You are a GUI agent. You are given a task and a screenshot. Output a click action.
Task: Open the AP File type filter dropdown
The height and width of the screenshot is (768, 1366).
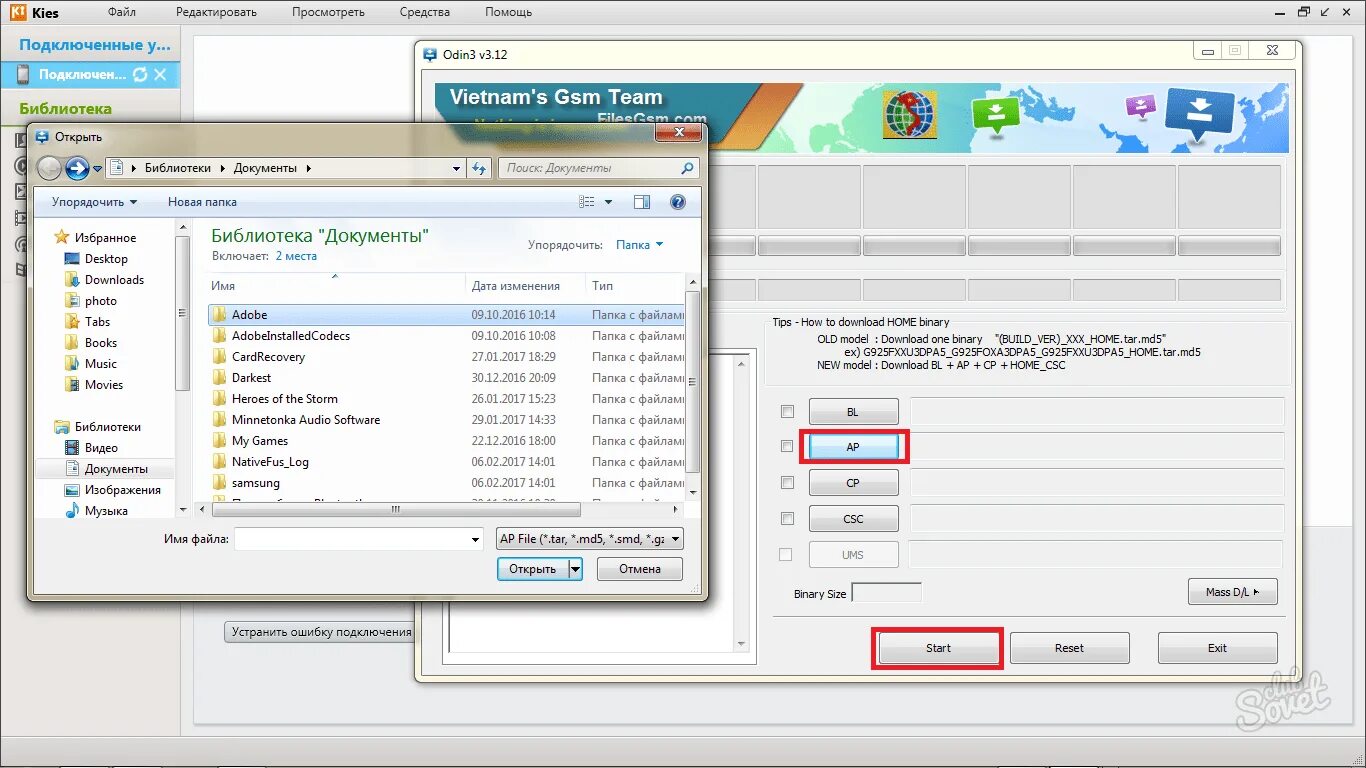point(590,539)
